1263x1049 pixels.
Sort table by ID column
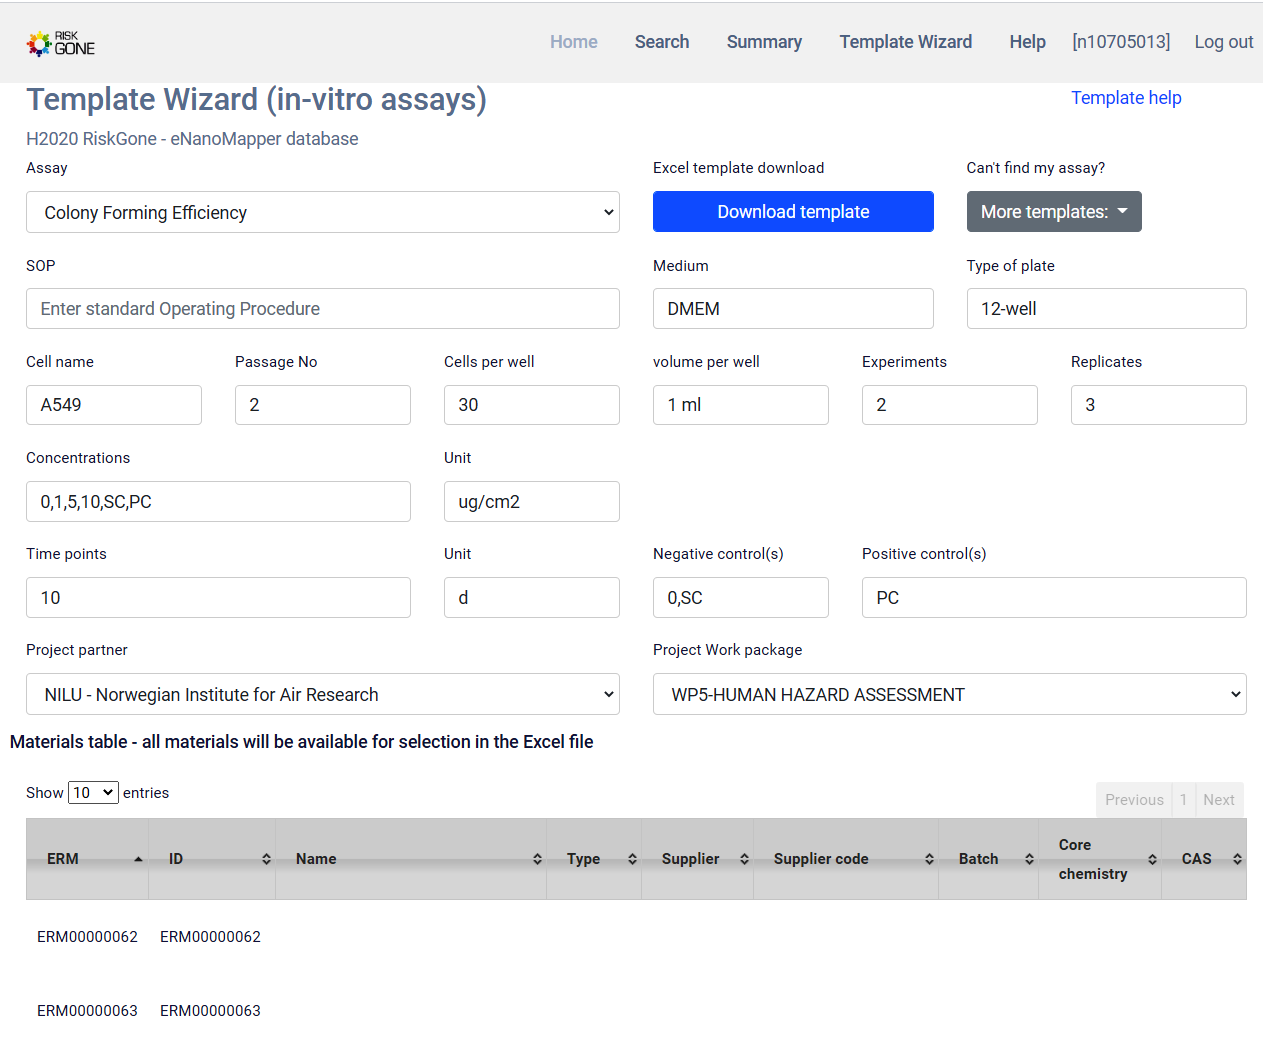tap(211, 859)
